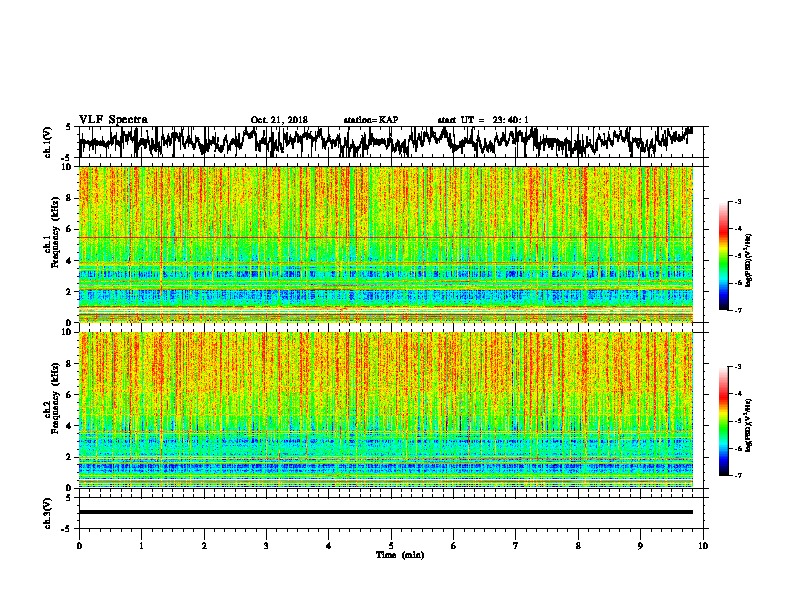
Task: Click time axis tick label "5"
Action: click(x=391, y=546)
